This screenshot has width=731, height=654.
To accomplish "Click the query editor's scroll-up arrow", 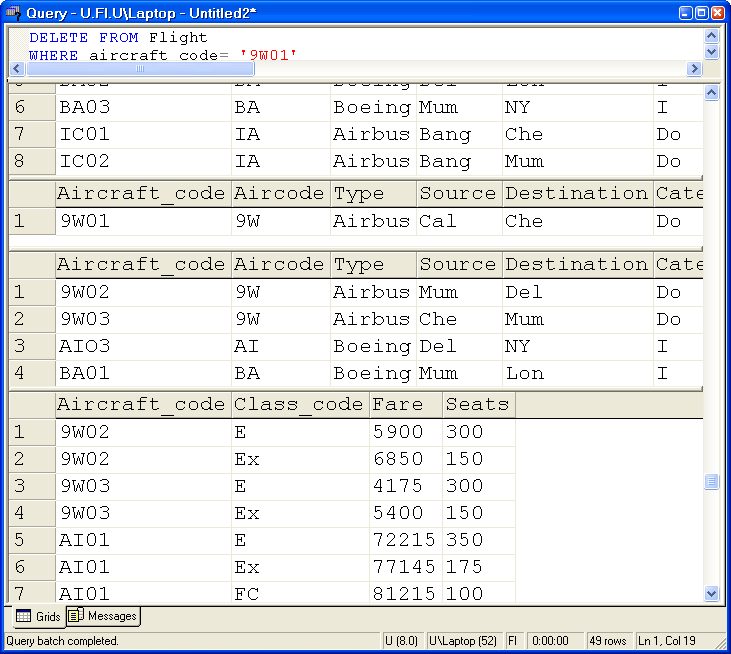I will [711, 36].
